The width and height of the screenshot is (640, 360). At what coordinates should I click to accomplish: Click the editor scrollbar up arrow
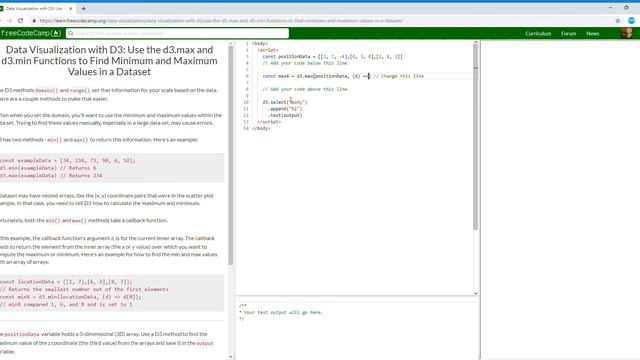[x=476, y=42]
